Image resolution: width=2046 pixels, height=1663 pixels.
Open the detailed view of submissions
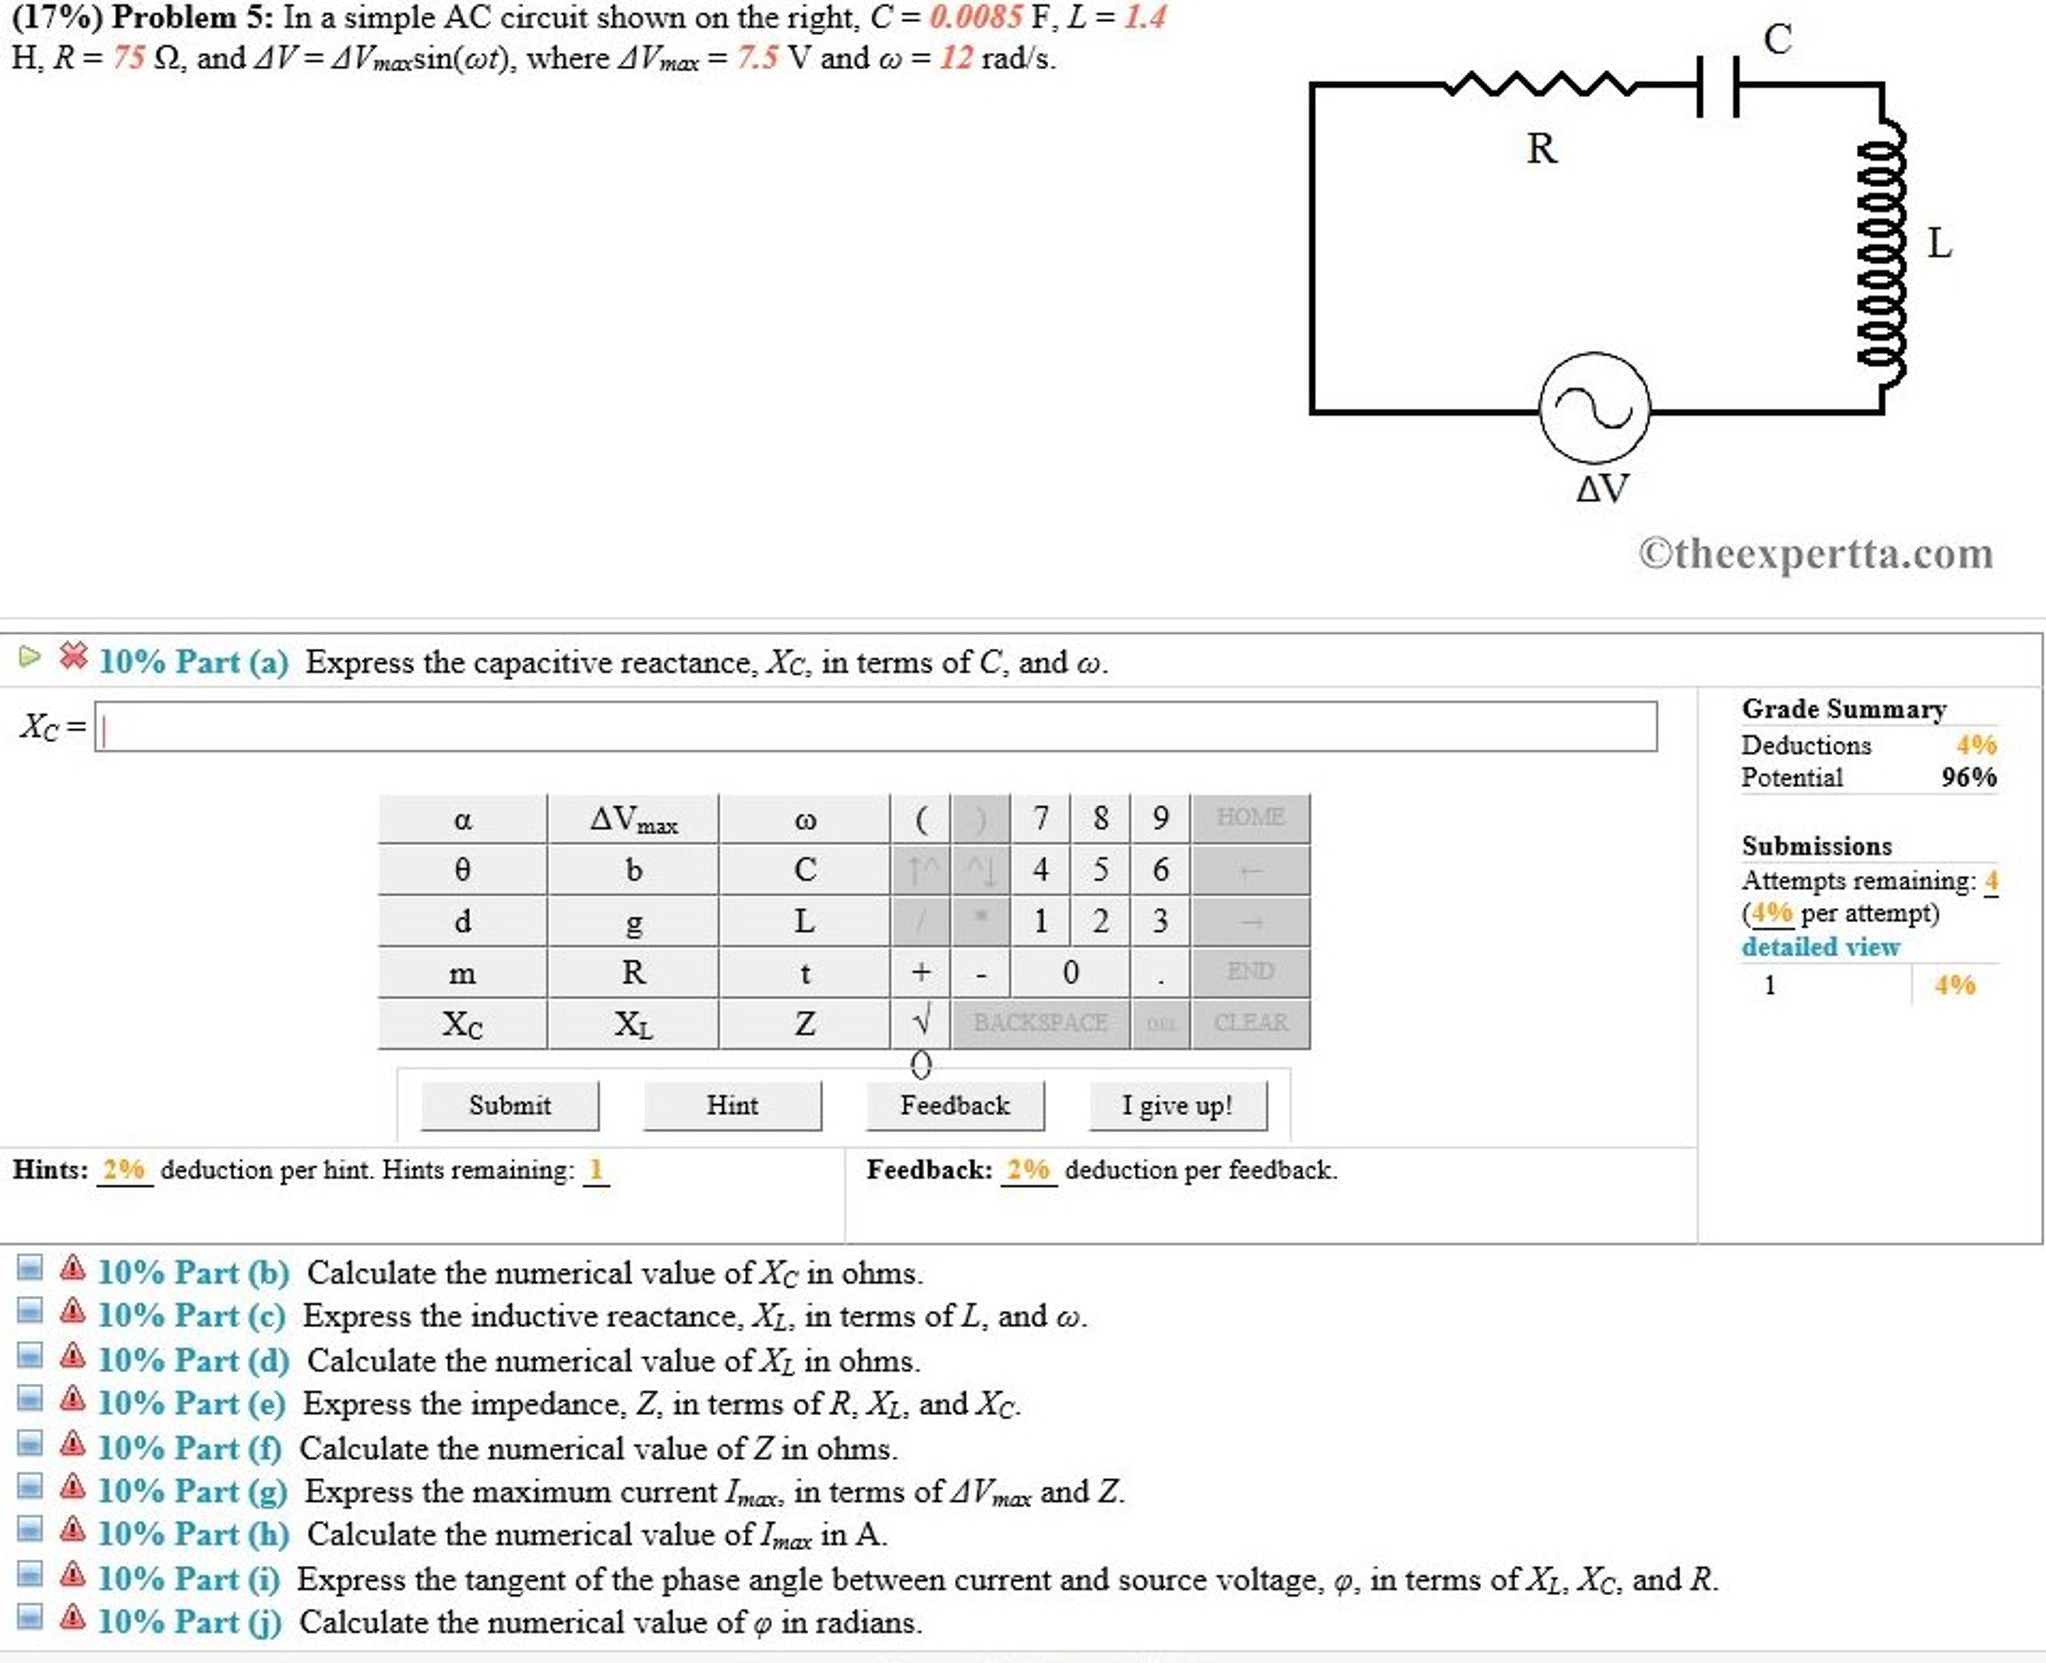tap(1822, 947)
